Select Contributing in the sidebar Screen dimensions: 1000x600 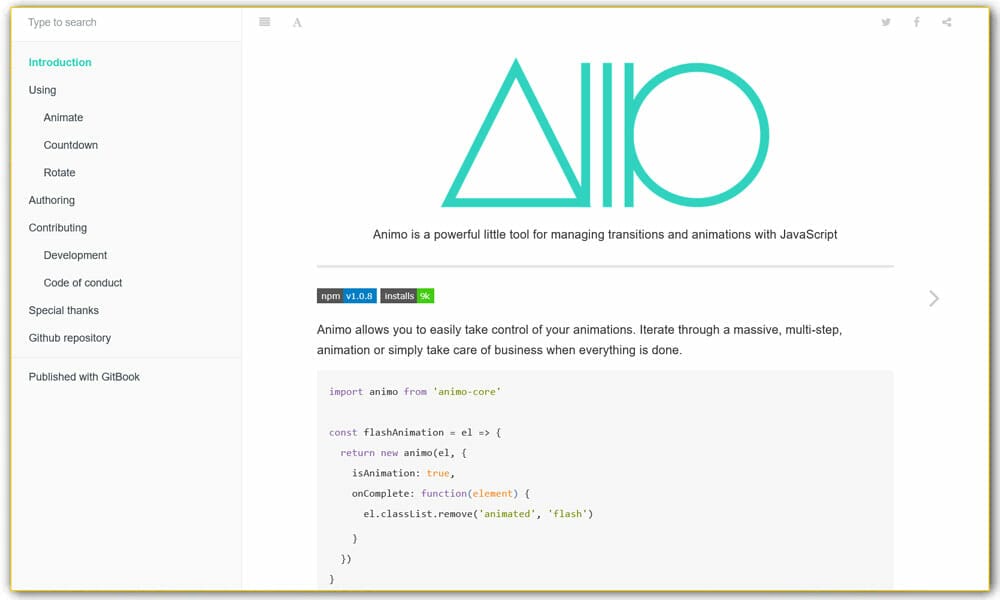pos(57,227)
